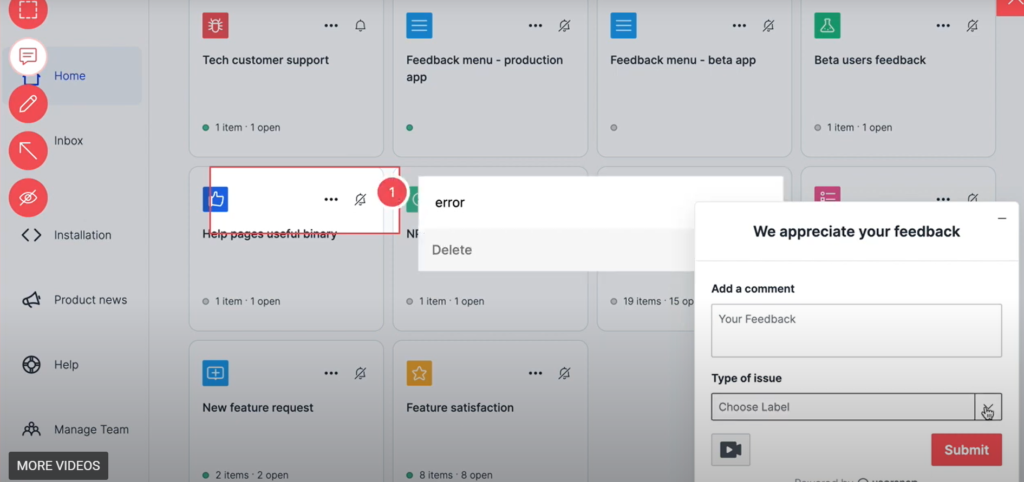The image size is (1024, 482).
Task: Click the hide/blur eye tool
Action: (x=28, y=198)
